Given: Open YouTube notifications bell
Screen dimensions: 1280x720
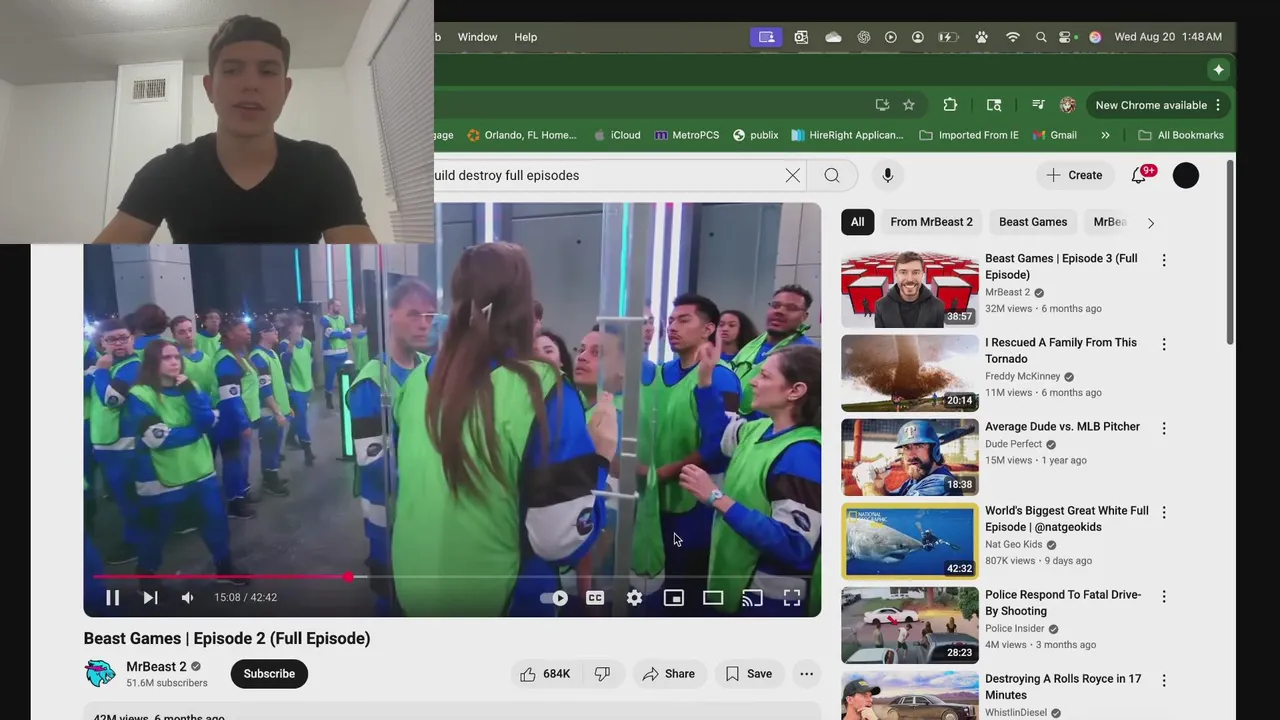Looking at the screenshot, I should [x=1139, y=175].
